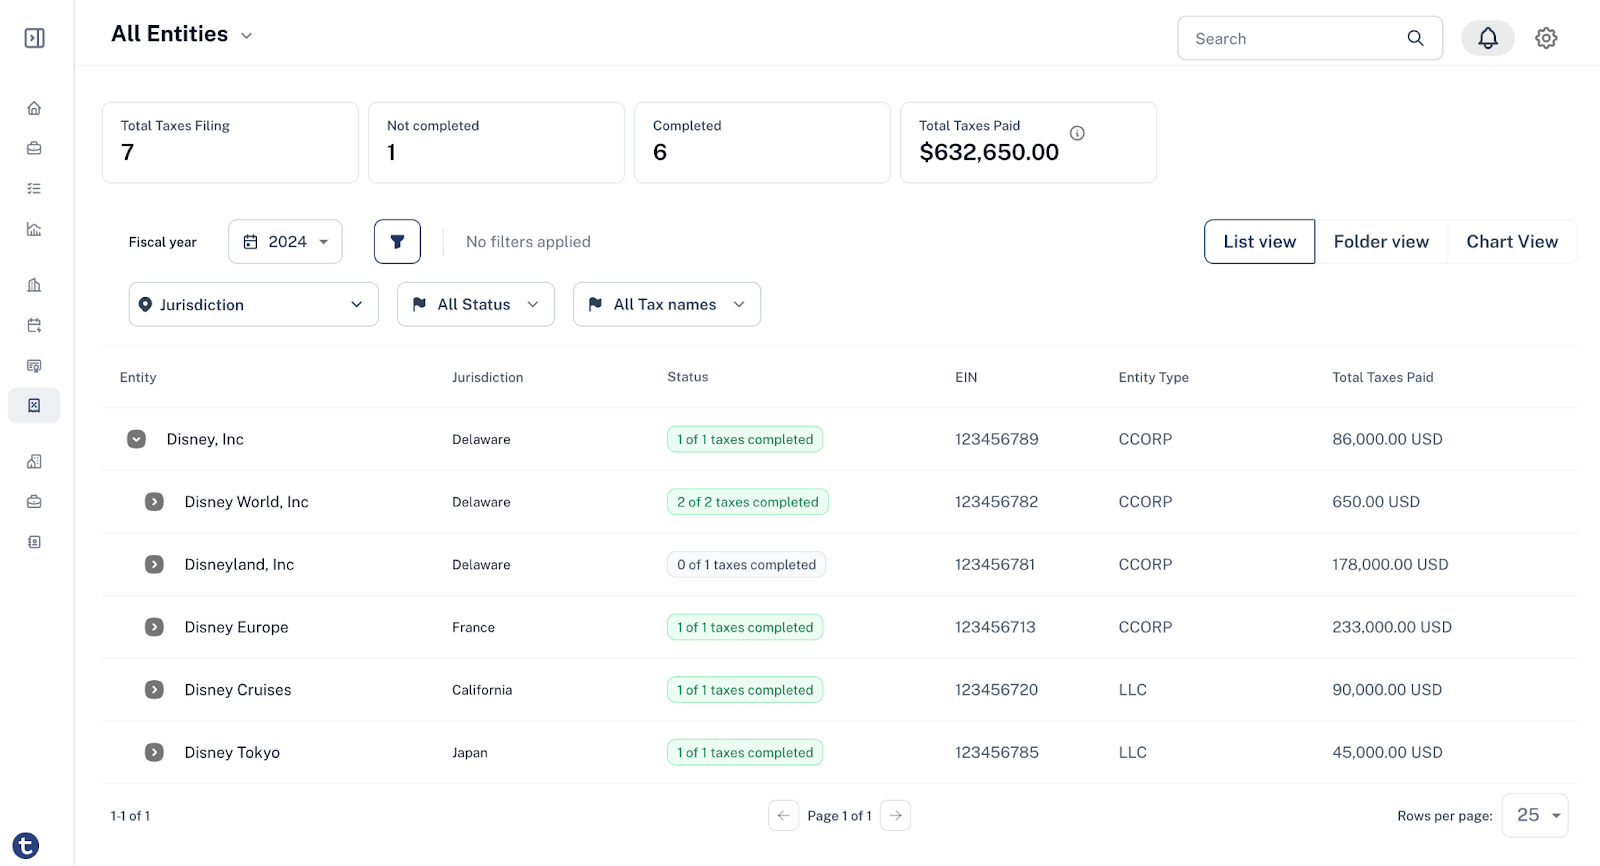Click the search magnifier icon

coord(1415,38)
